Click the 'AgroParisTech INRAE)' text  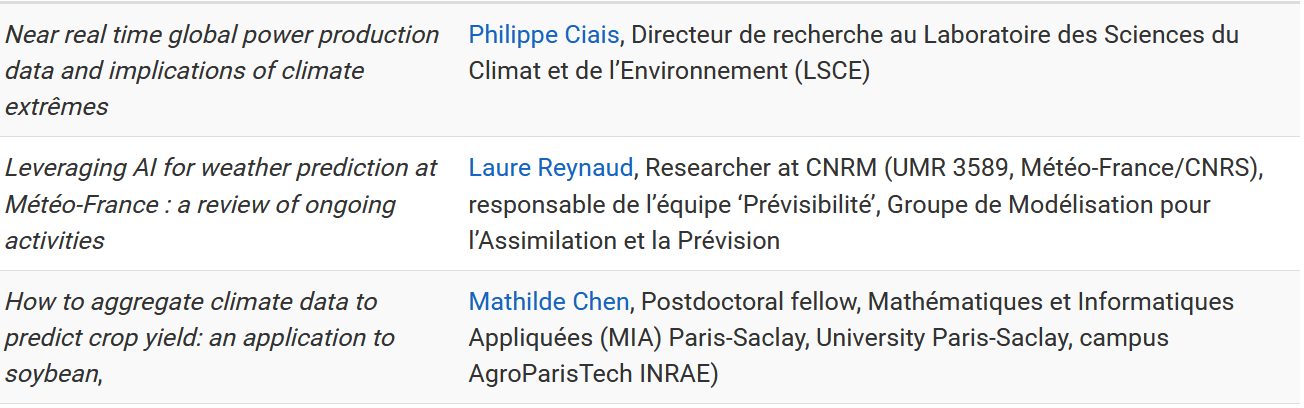[594, 374]
